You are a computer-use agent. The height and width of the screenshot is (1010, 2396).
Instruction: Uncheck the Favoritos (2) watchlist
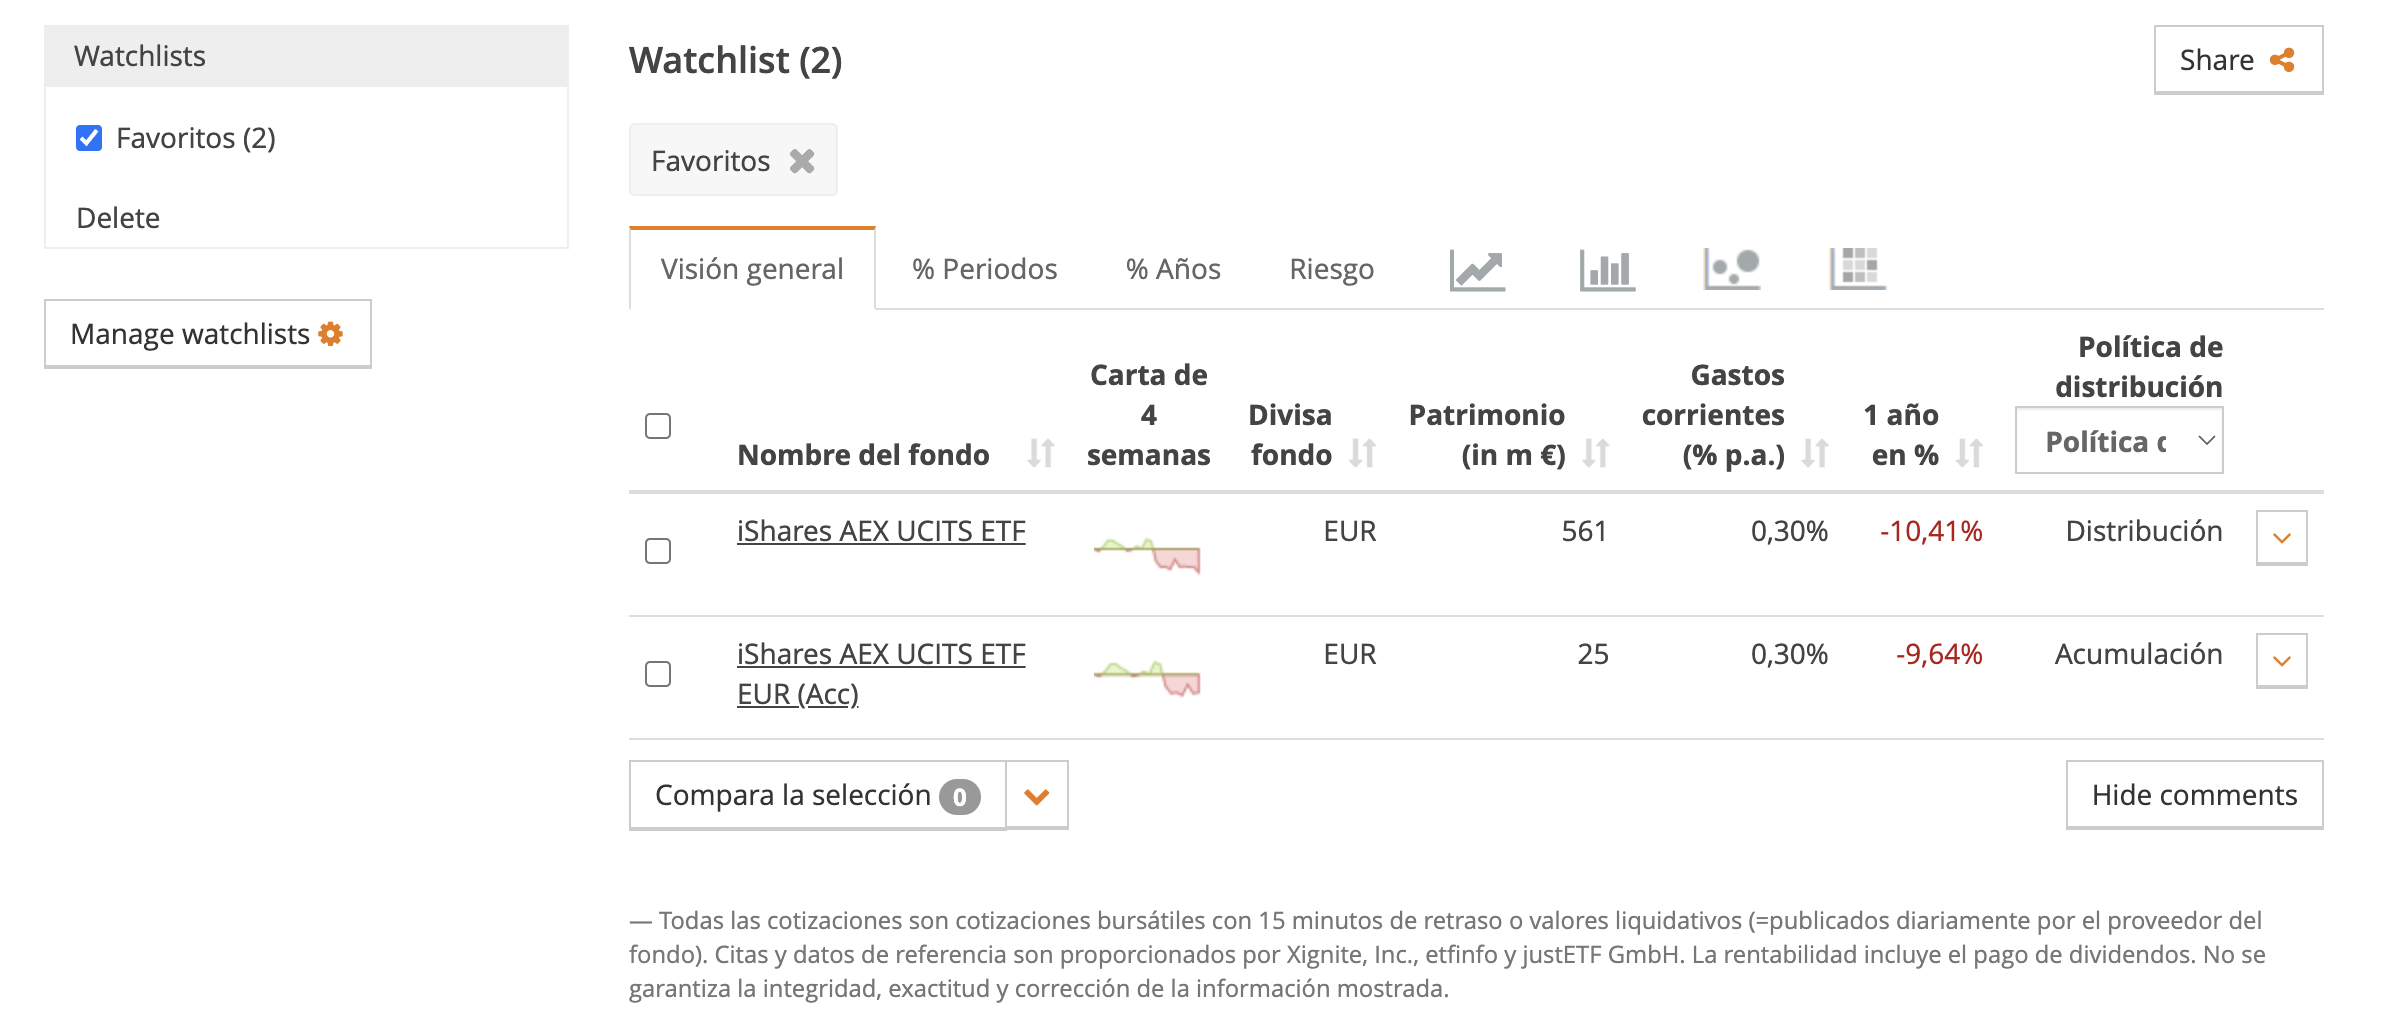tap(88, 137)
